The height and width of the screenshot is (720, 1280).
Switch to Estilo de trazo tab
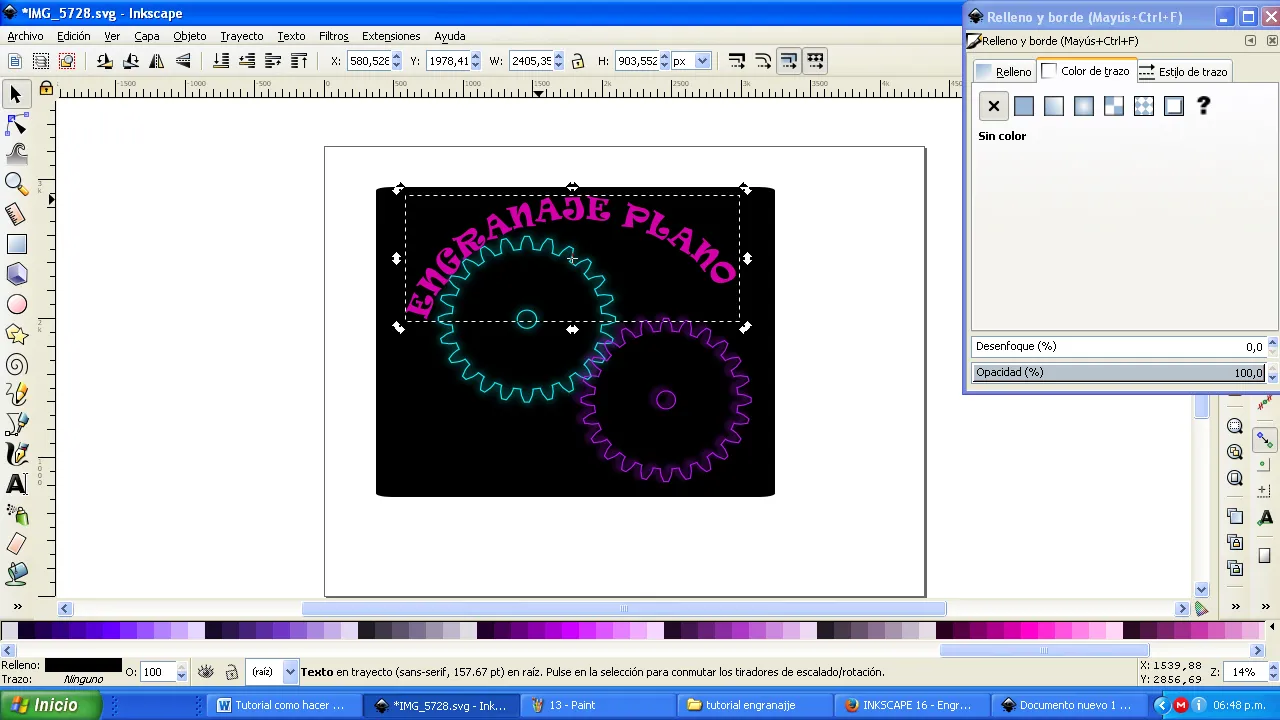(1183, 72)
